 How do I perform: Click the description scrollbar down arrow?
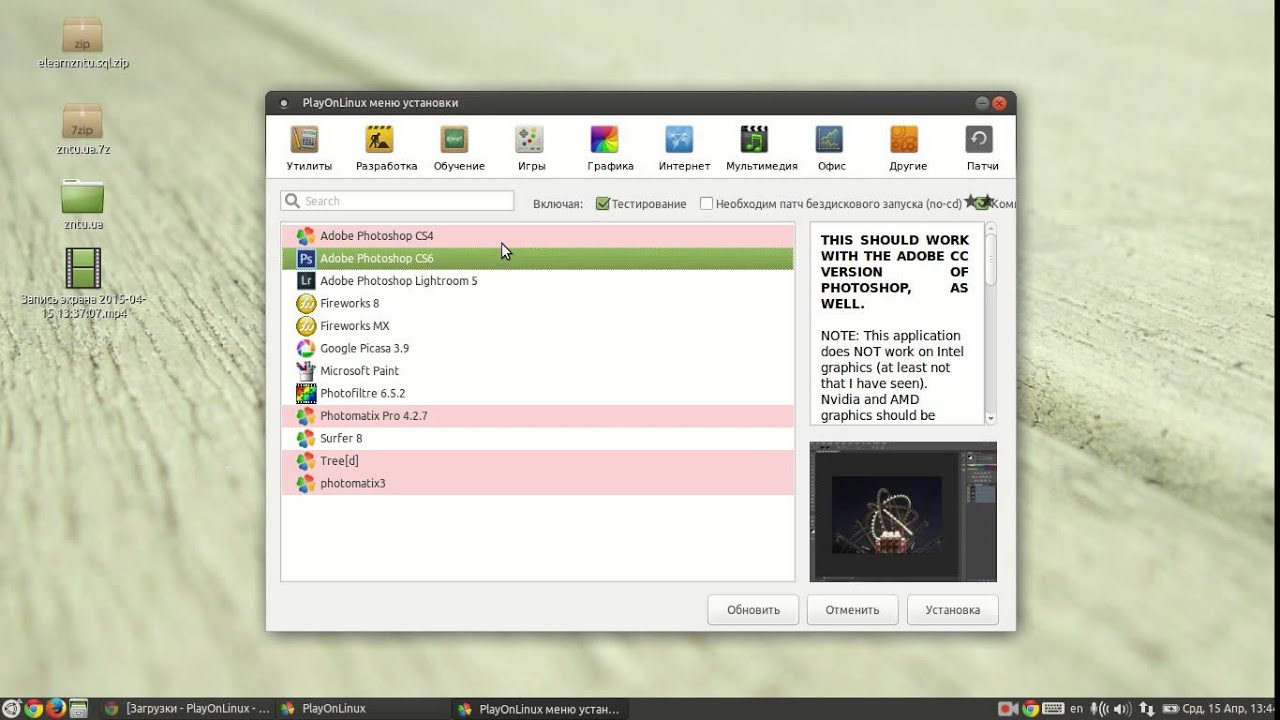991,418
